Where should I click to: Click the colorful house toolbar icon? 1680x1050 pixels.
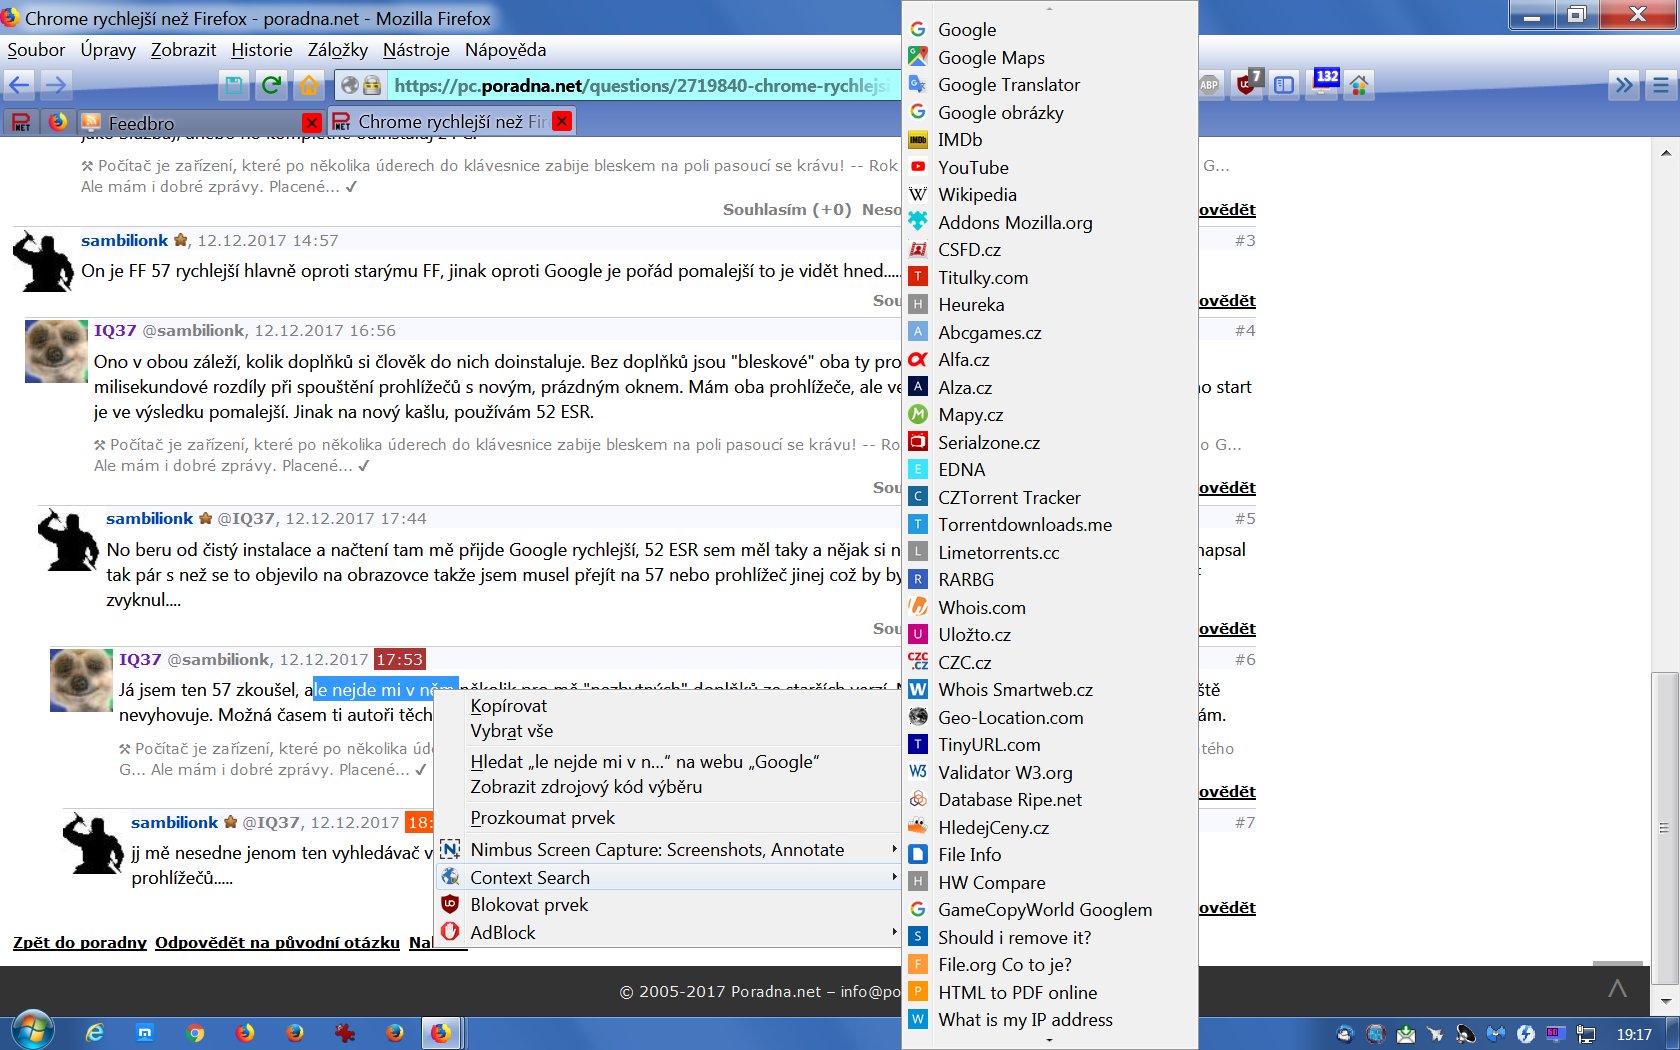point(1359,86)
